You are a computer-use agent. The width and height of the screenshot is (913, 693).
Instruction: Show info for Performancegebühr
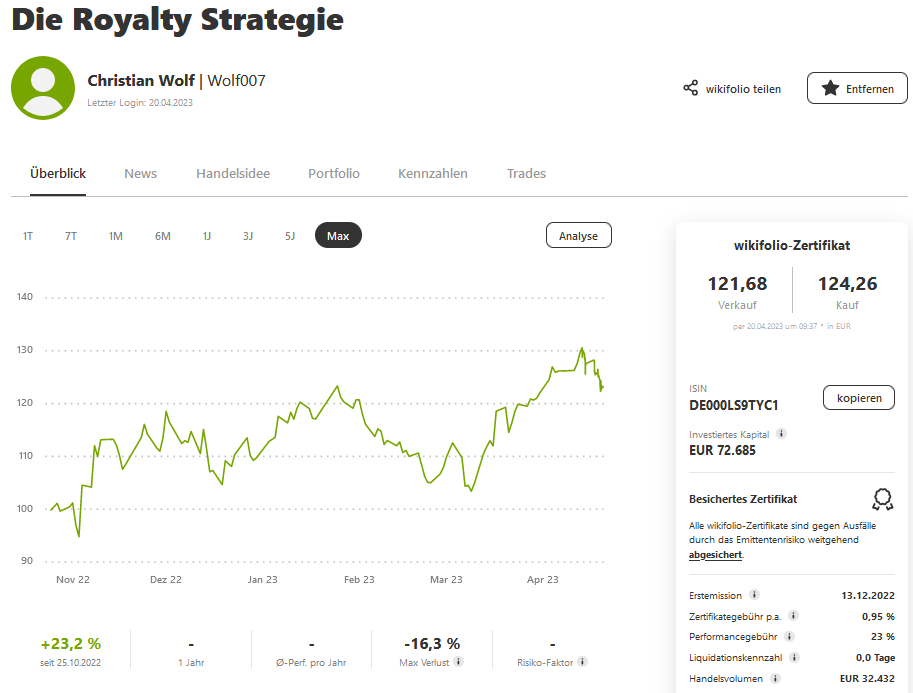(x=788, y=636)
